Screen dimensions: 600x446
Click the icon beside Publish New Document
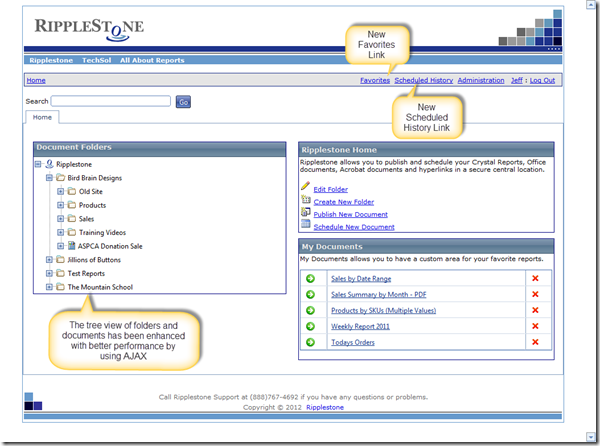click(x=305, y=212)
